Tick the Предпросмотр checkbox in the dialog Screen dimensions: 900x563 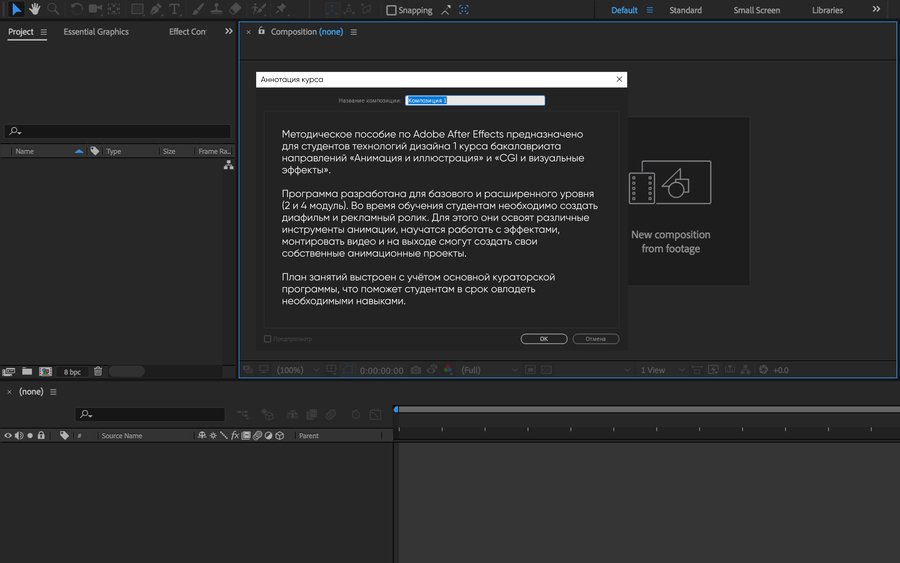(x=267, y=339)
